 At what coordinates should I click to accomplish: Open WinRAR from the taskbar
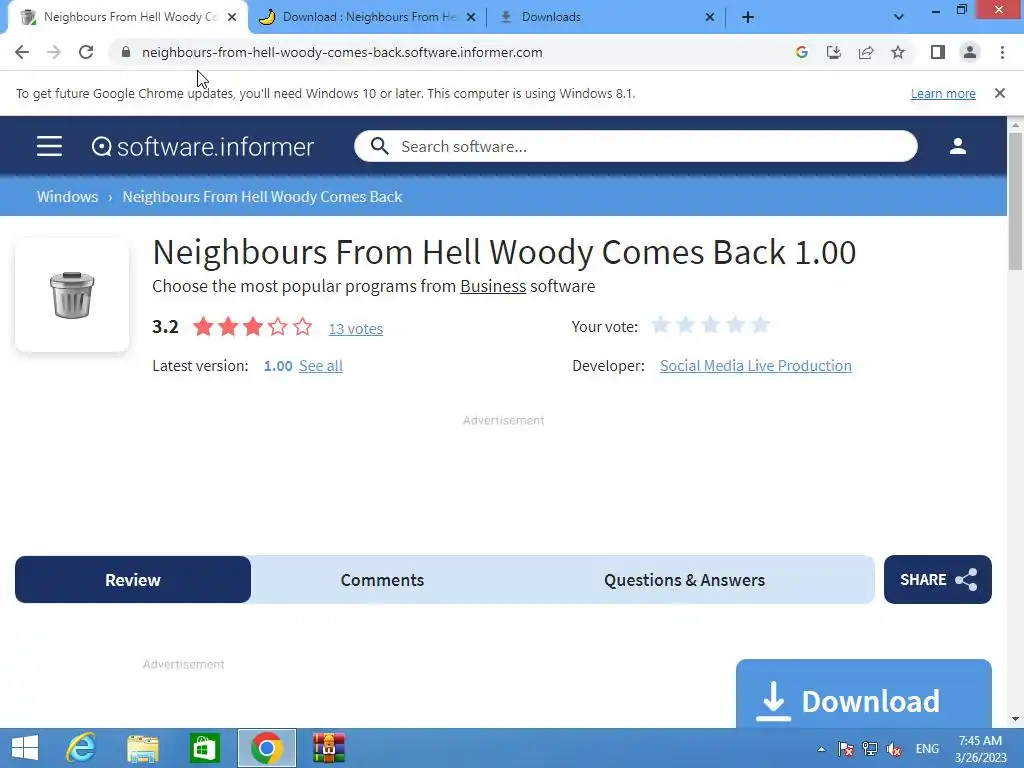328,748
